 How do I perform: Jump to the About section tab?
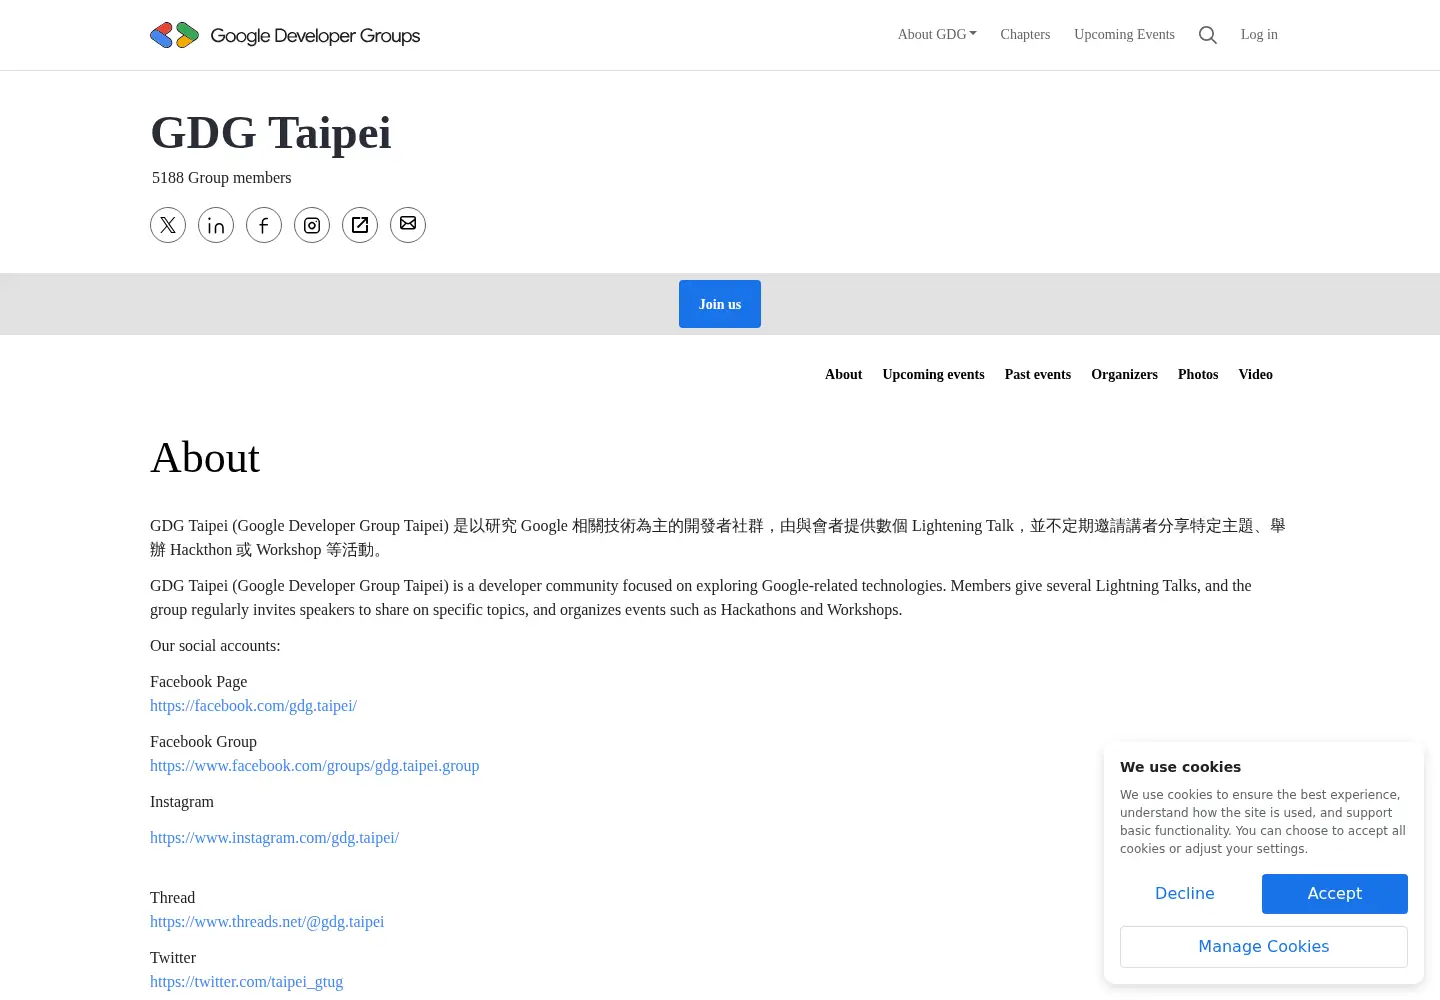click(843, 374)
